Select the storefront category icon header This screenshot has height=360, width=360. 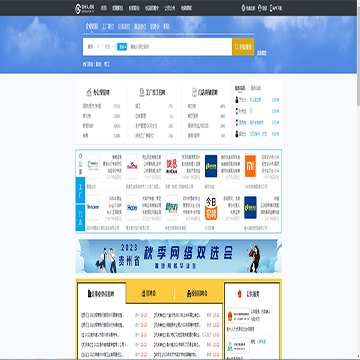205,92
